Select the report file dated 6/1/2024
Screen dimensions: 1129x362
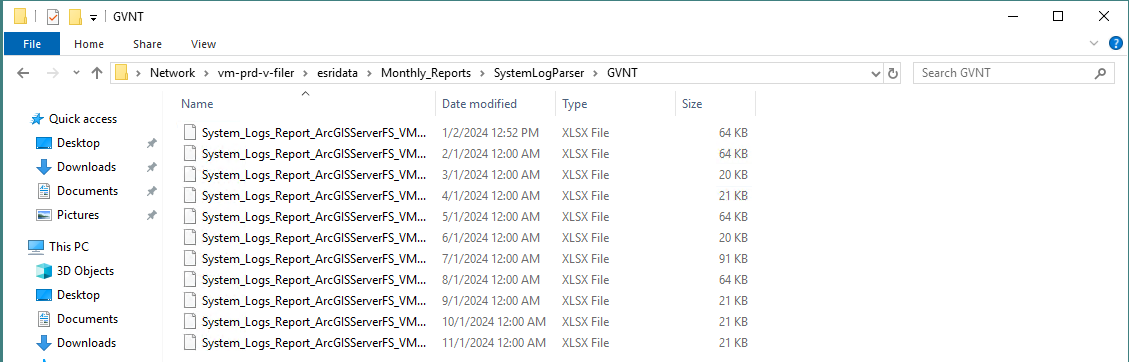click(466, 237)
